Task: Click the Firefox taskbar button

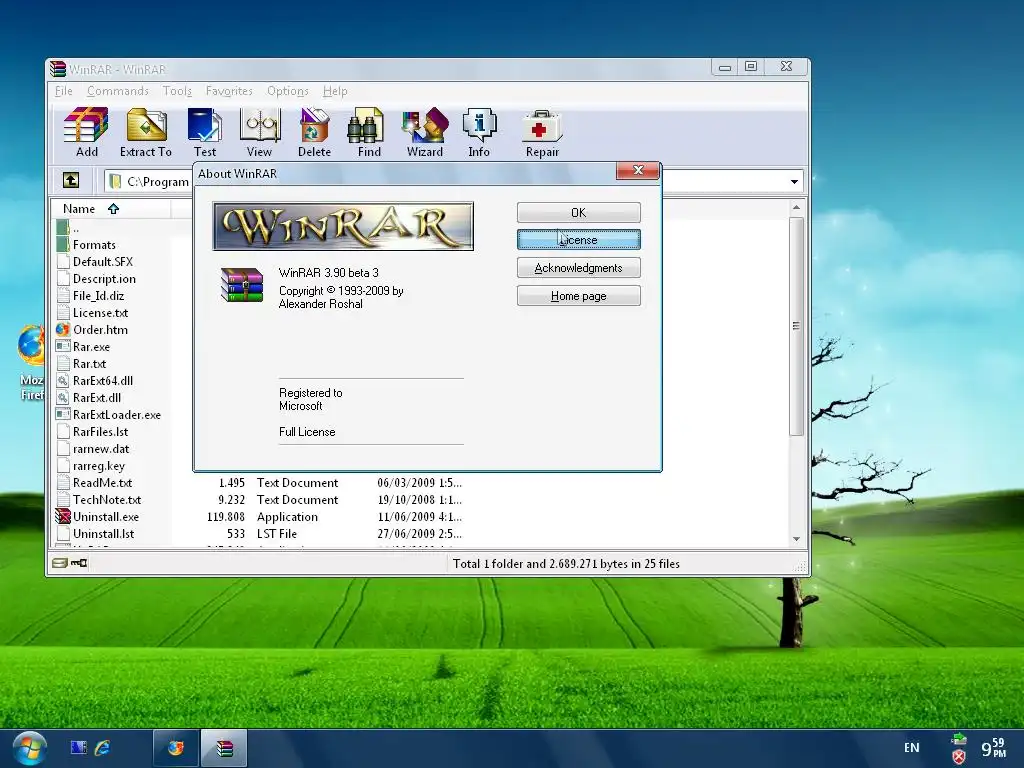Action: point(176,748)
